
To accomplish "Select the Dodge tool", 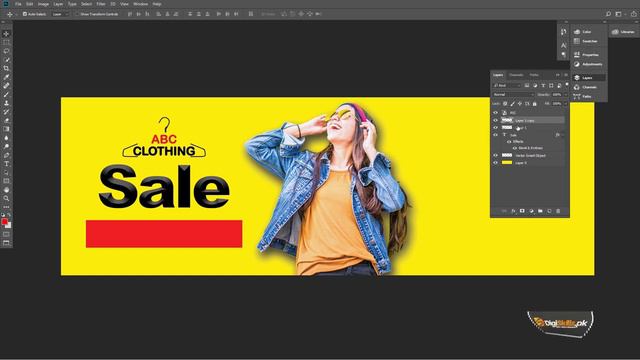I will (6, 146).
